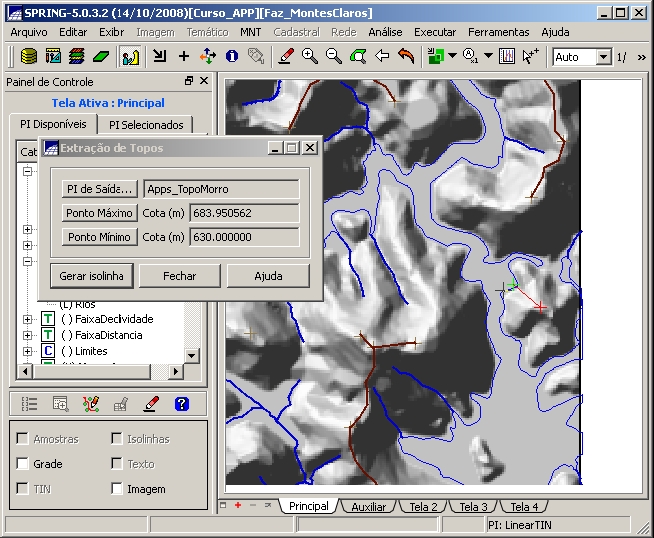This screenshot has height=538, width=654.
Task: Select the pan (four-arrow move) tool
Action: click(x=208, y=57)
